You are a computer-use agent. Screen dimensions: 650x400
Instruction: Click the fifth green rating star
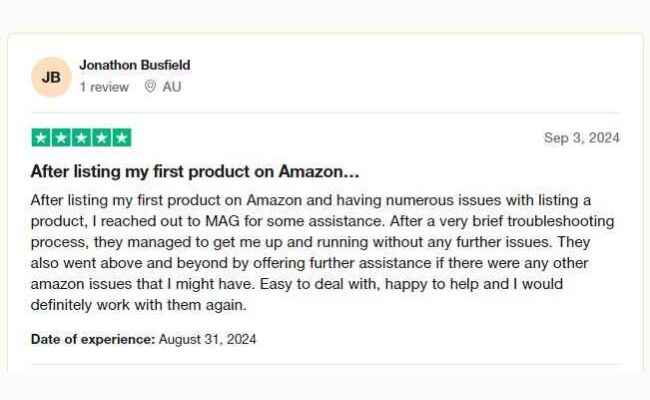tap(121, 138)
